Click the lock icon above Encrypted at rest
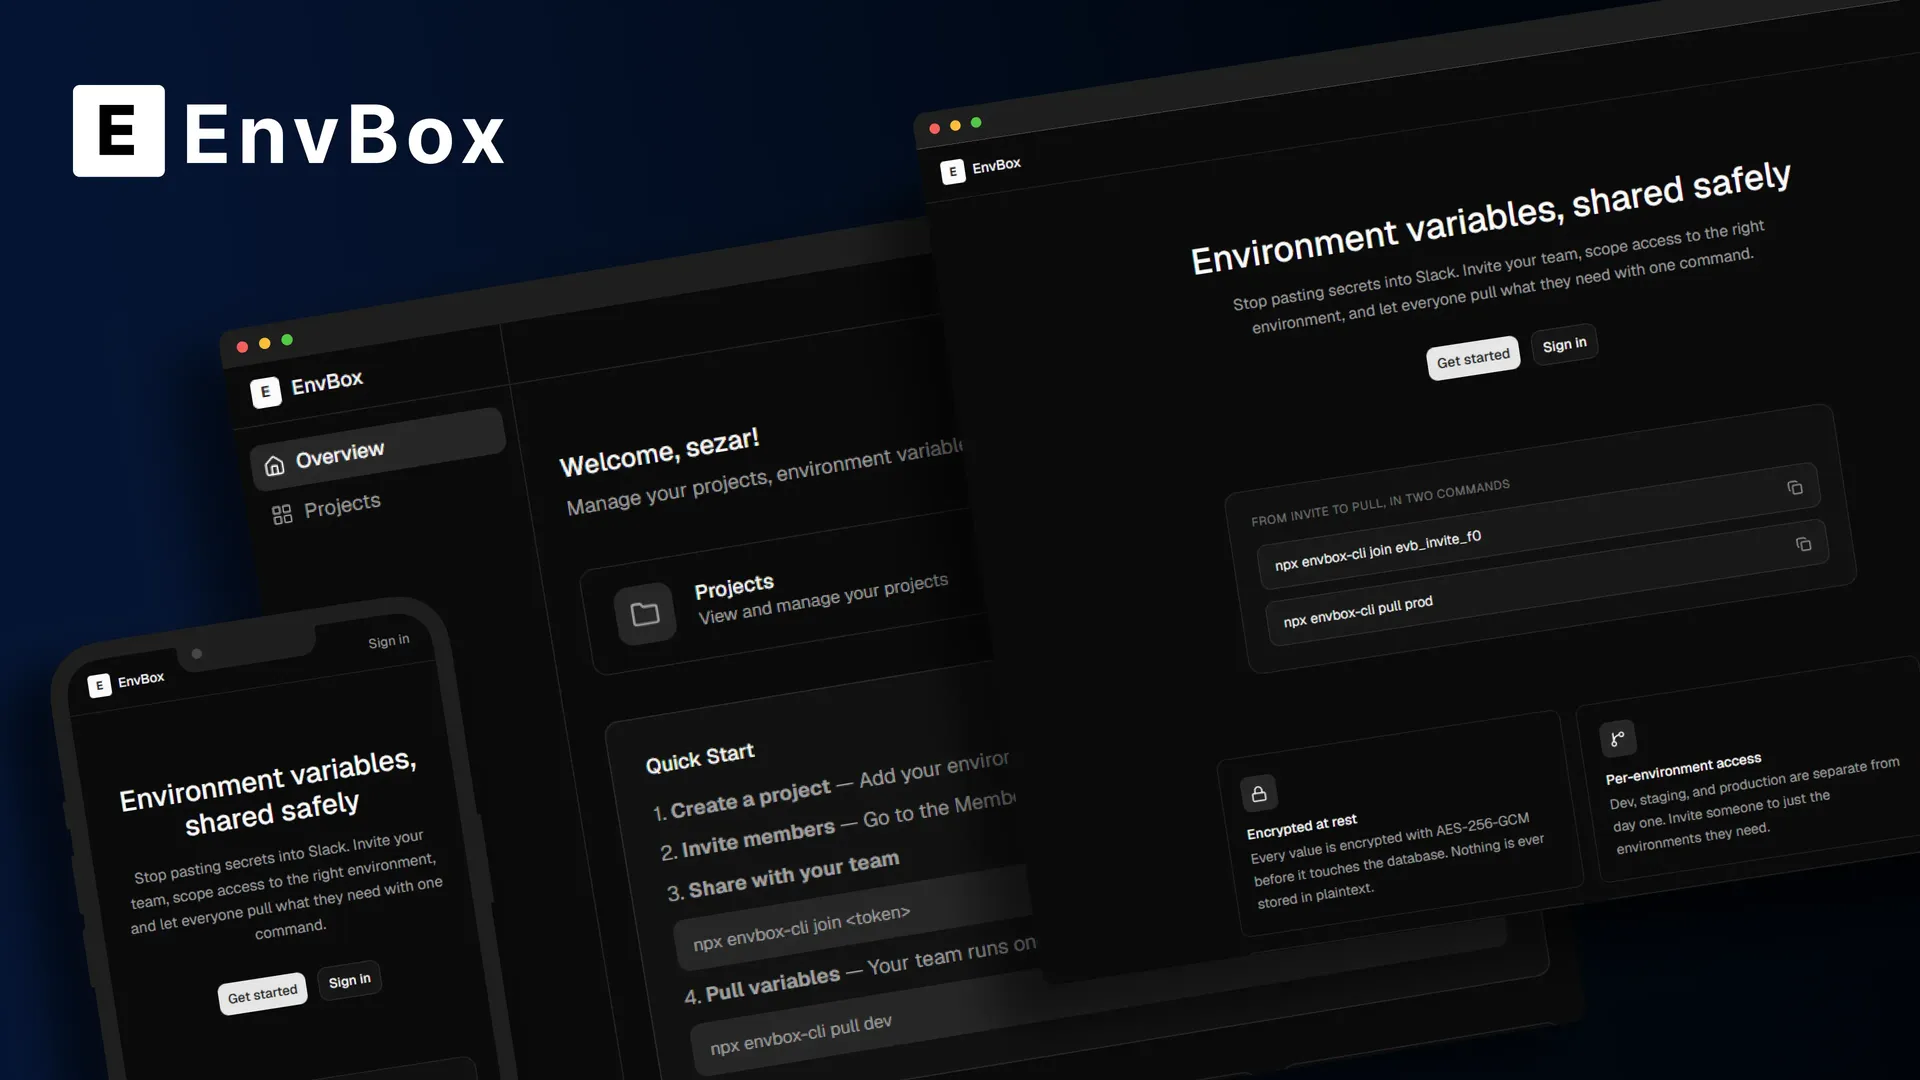The height and width of the screenshot is (1080, 1920). [1259, 793]
